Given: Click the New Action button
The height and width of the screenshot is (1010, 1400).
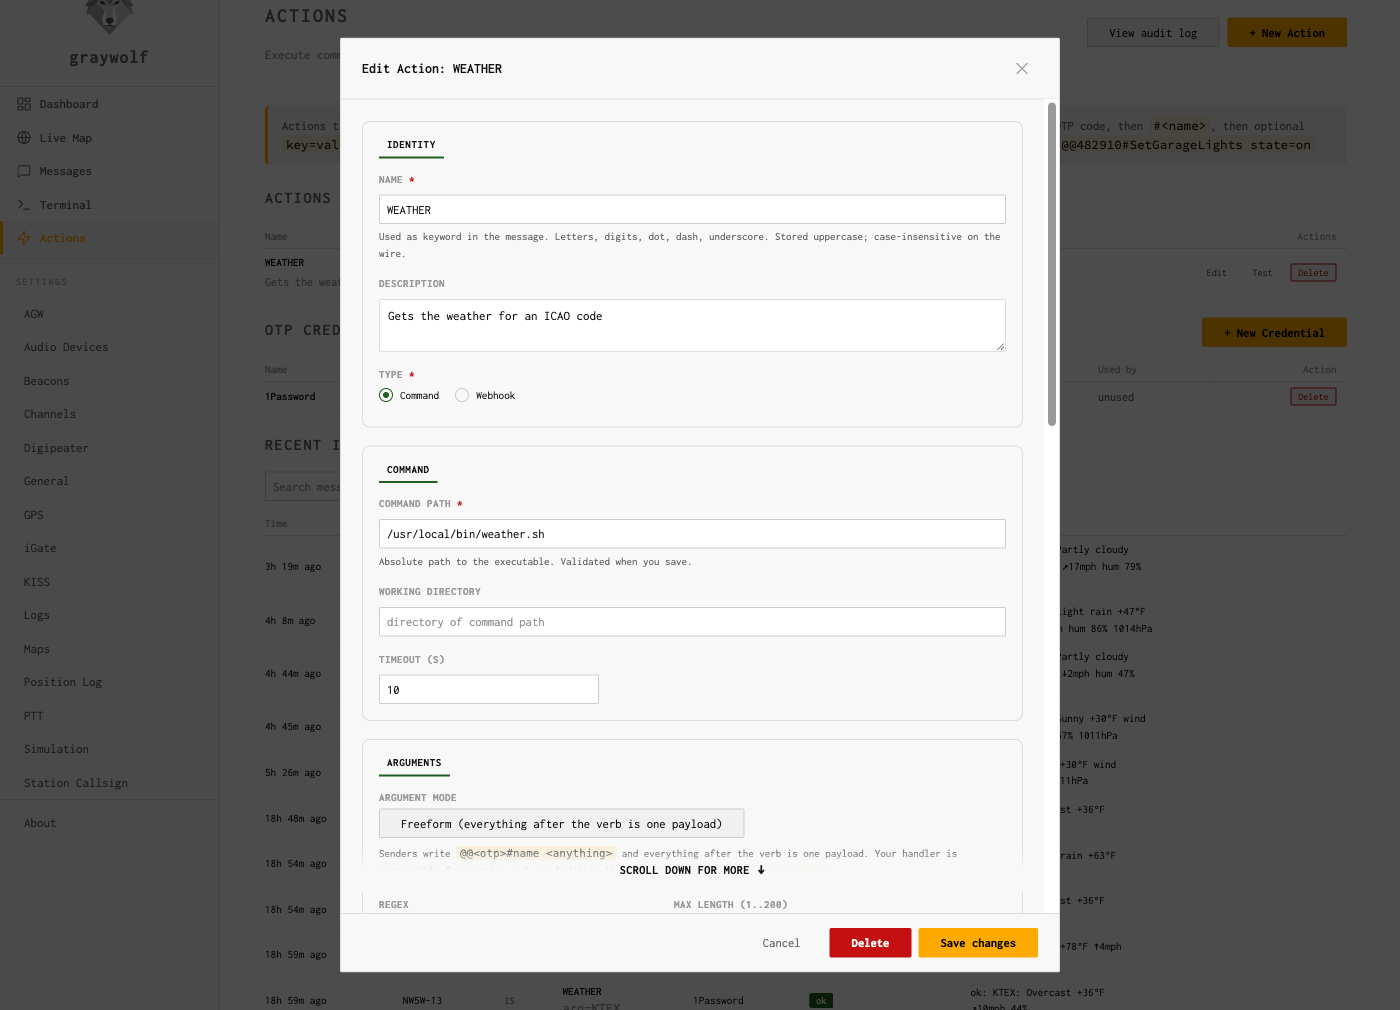Looking at the screenshot, I should (x=1287, y=33).
